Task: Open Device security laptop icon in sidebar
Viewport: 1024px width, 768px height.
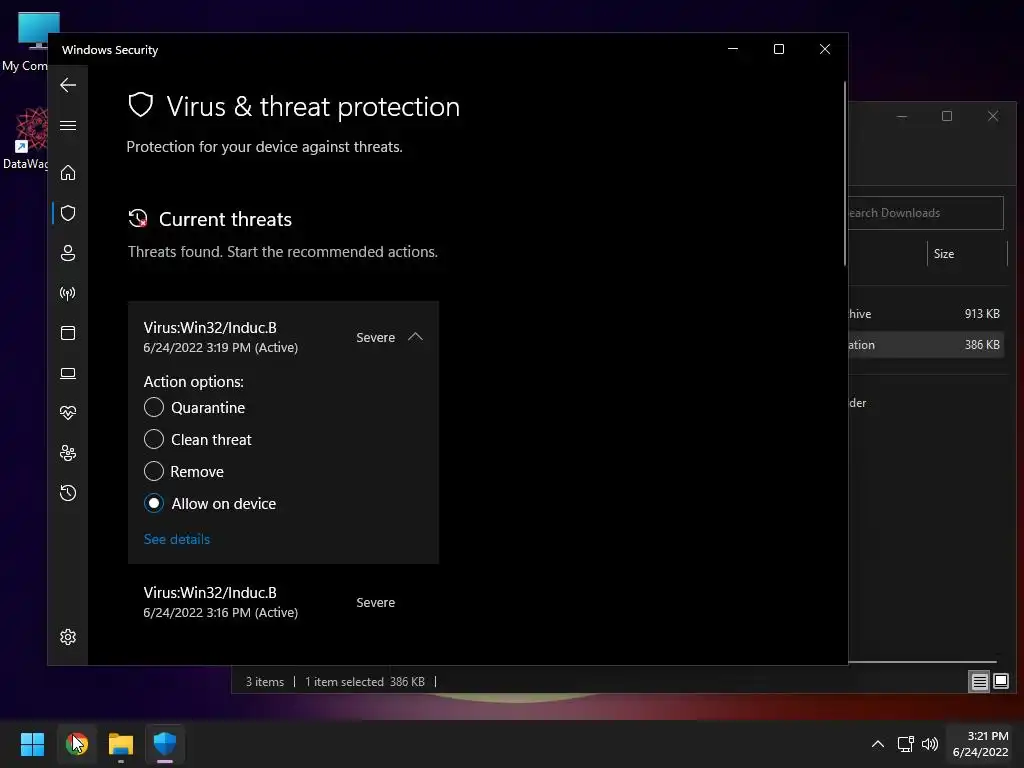Action: (68, 373)
